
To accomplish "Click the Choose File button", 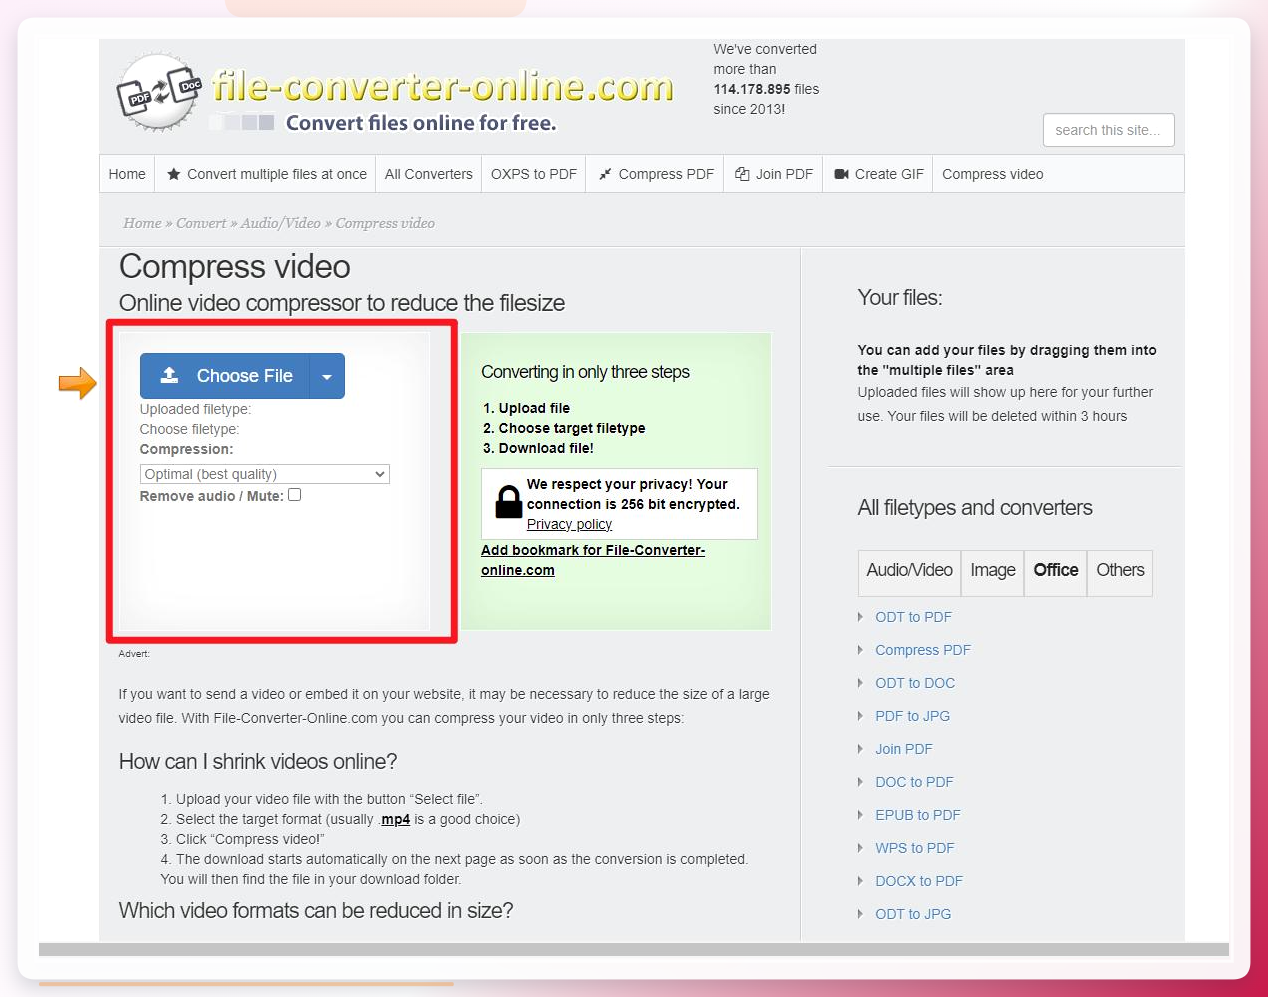I will pyautogui.click(x=226, y=376).
